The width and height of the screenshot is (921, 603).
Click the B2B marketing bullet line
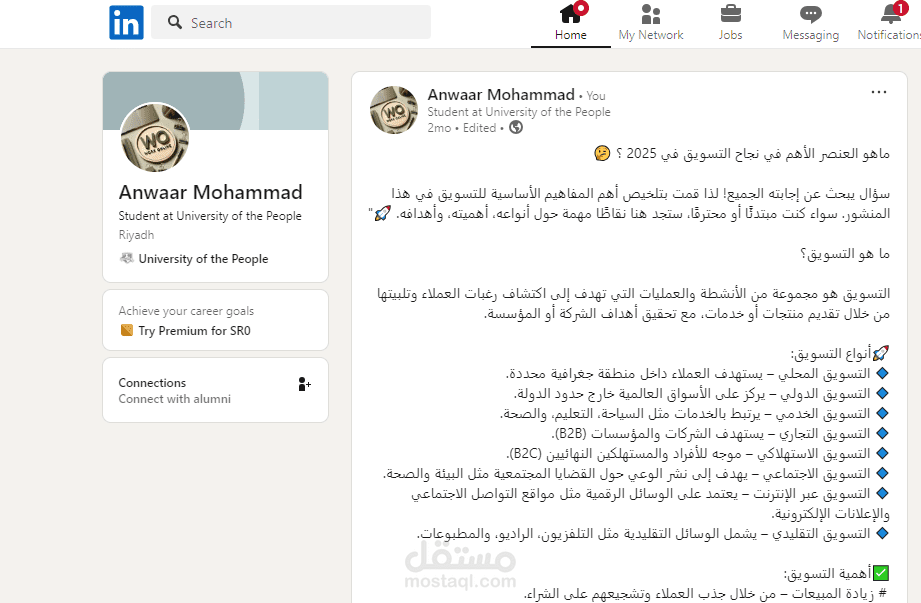tap(720, 434)
